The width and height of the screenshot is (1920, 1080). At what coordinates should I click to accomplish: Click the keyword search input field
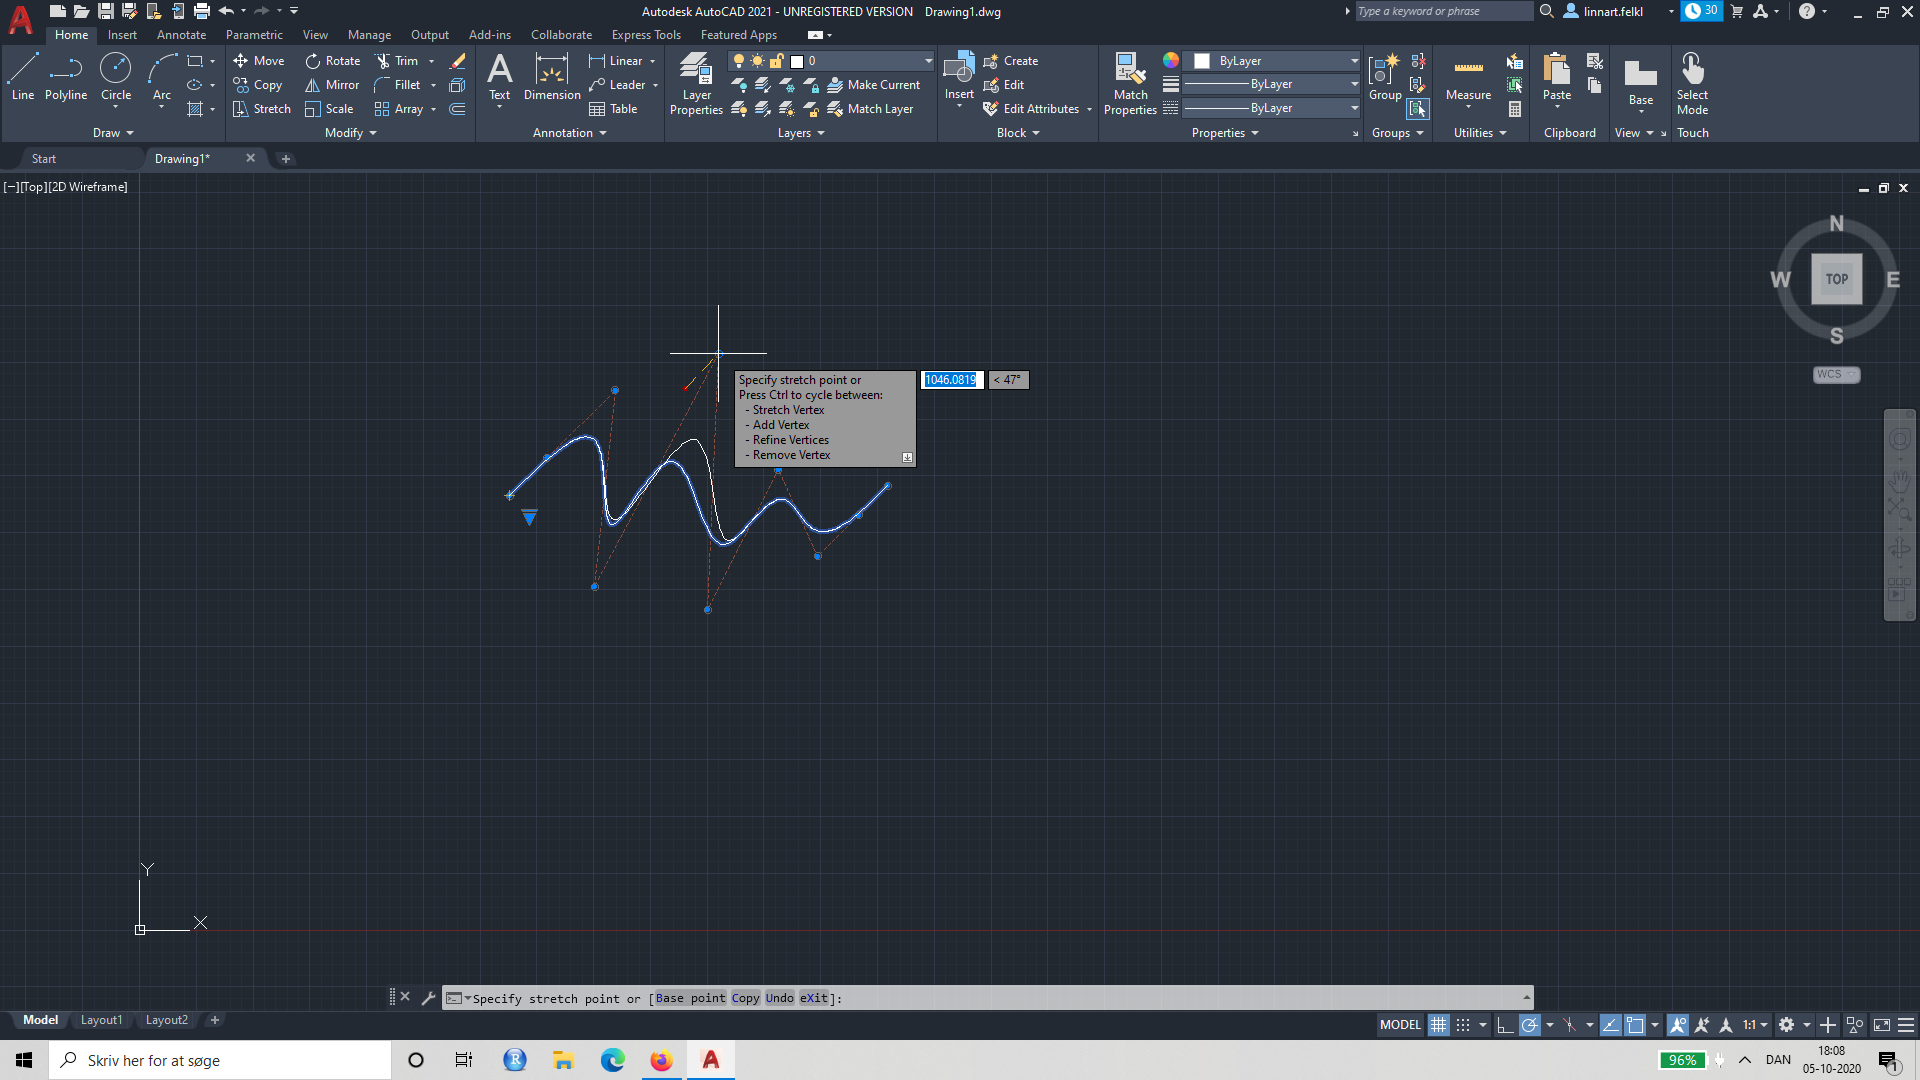click(x=1443, y=11)
